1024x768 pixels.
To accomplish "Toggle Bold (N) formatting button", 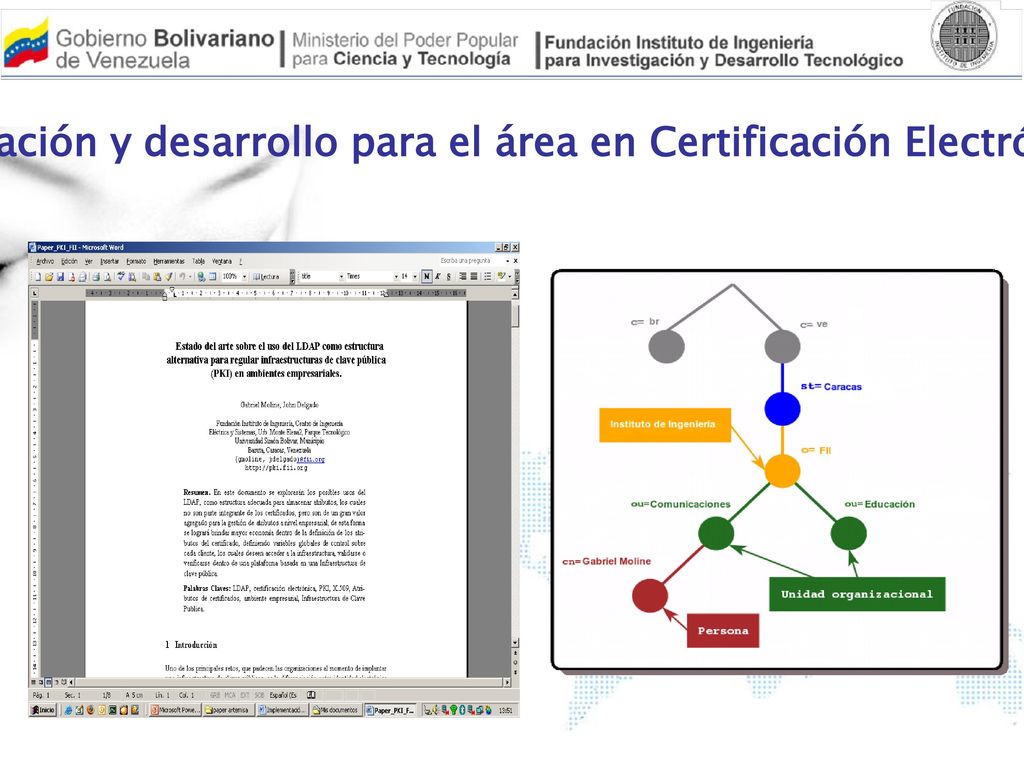I will coord(426,277).
